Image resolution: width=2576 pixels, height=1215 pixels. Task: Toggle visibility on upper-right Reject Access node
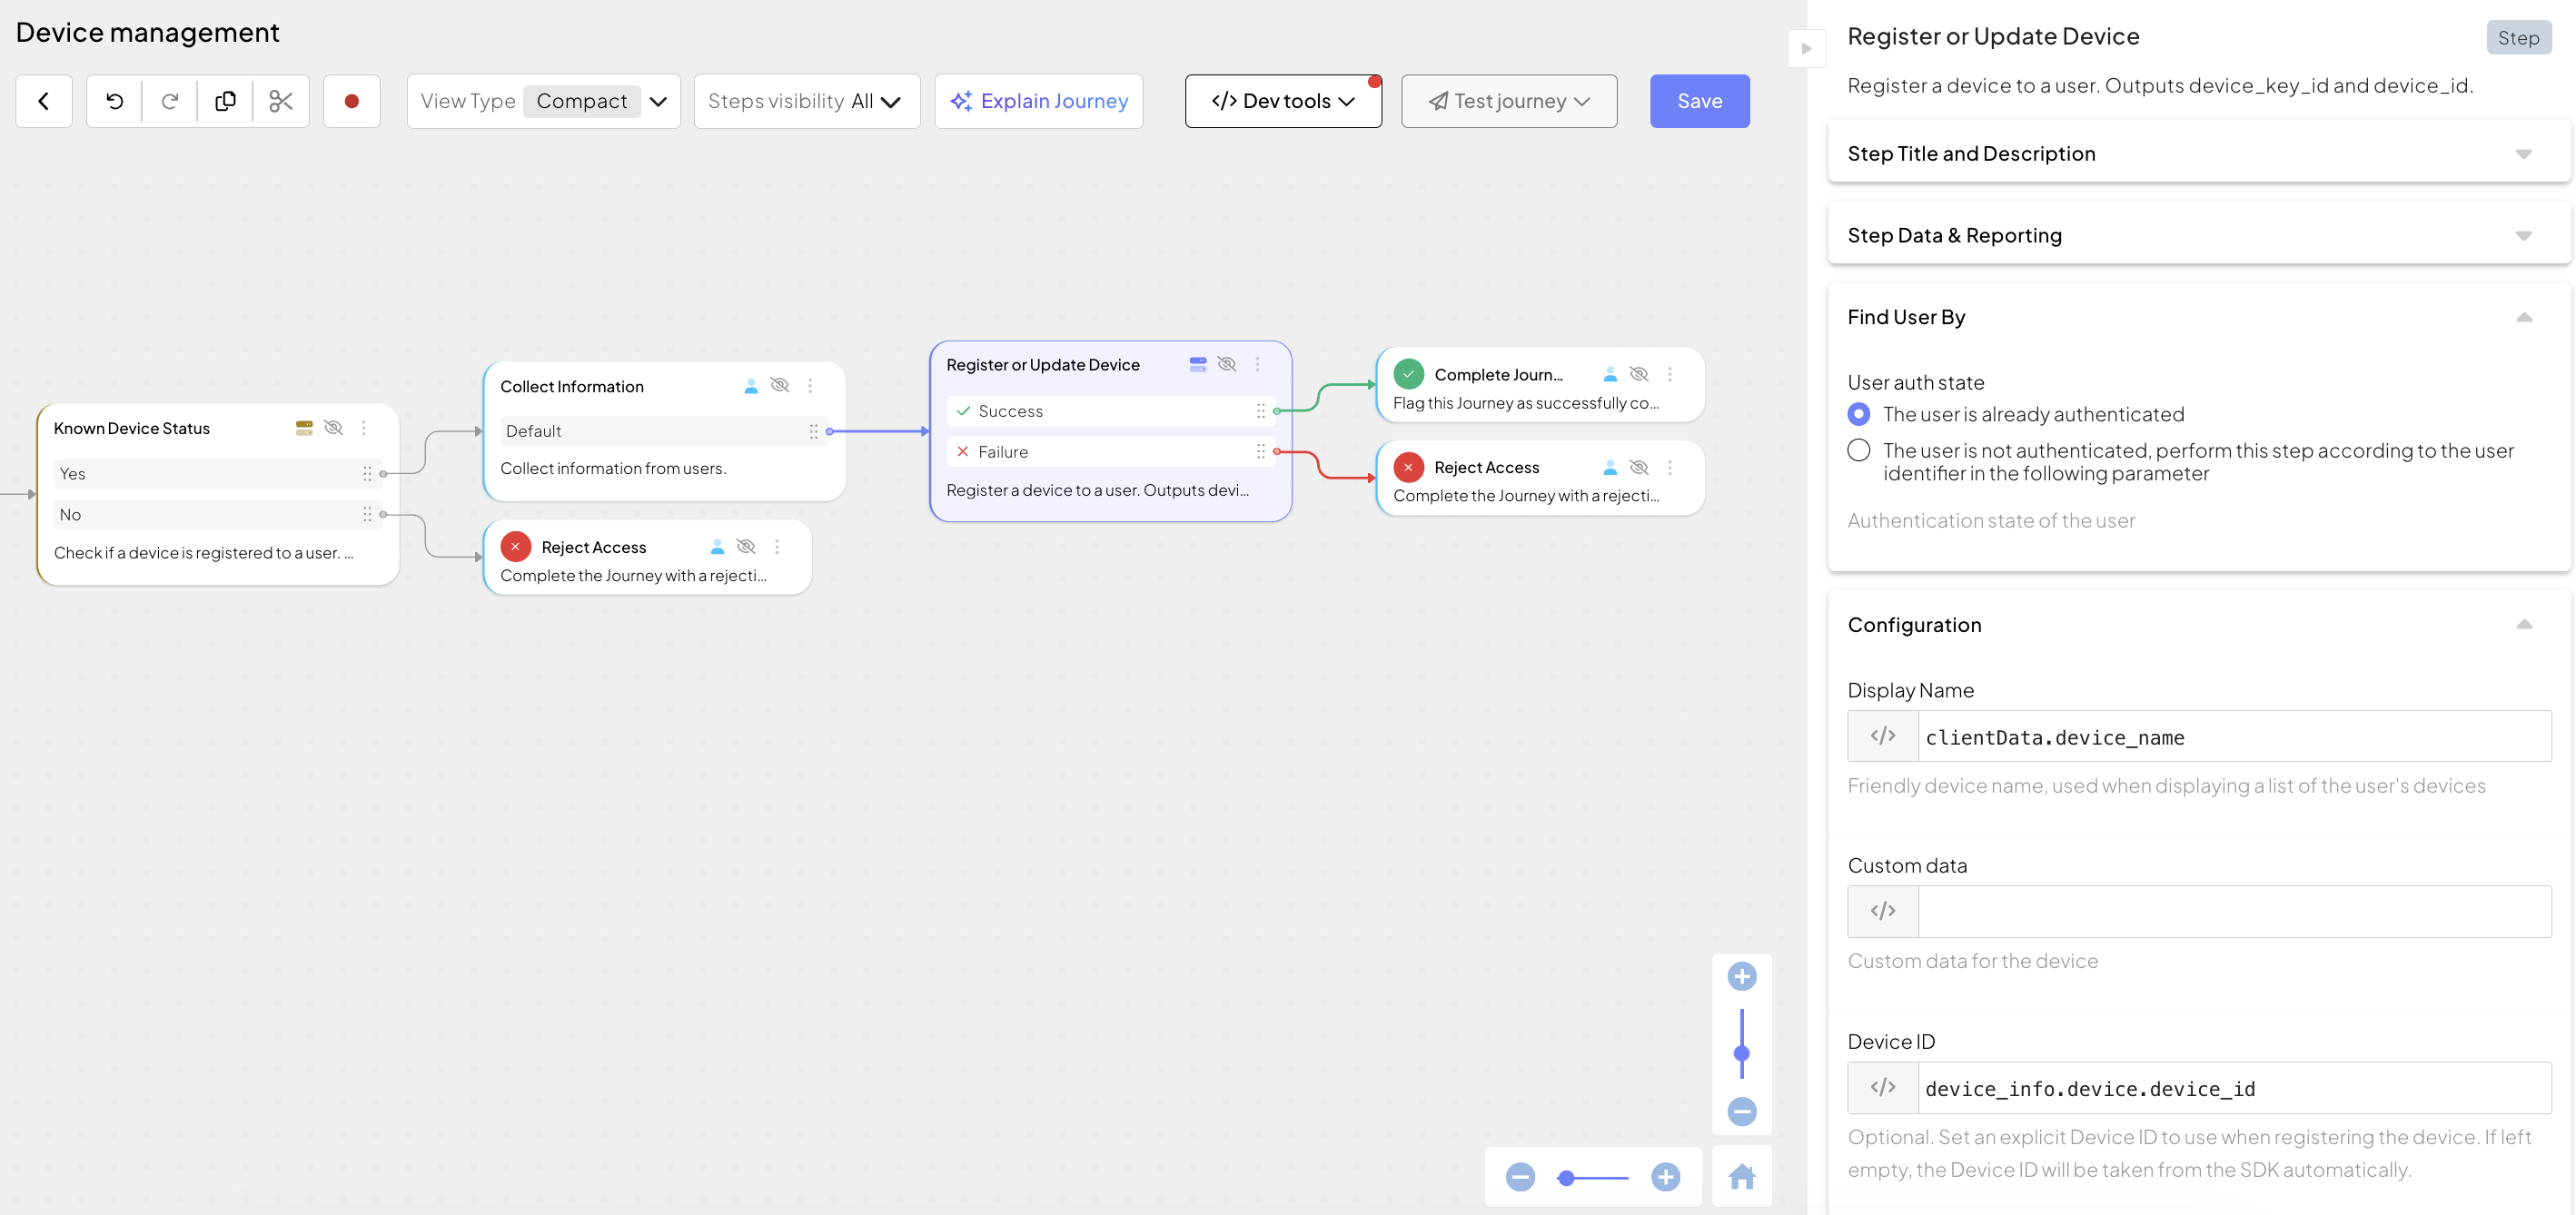pos(1639,467)
